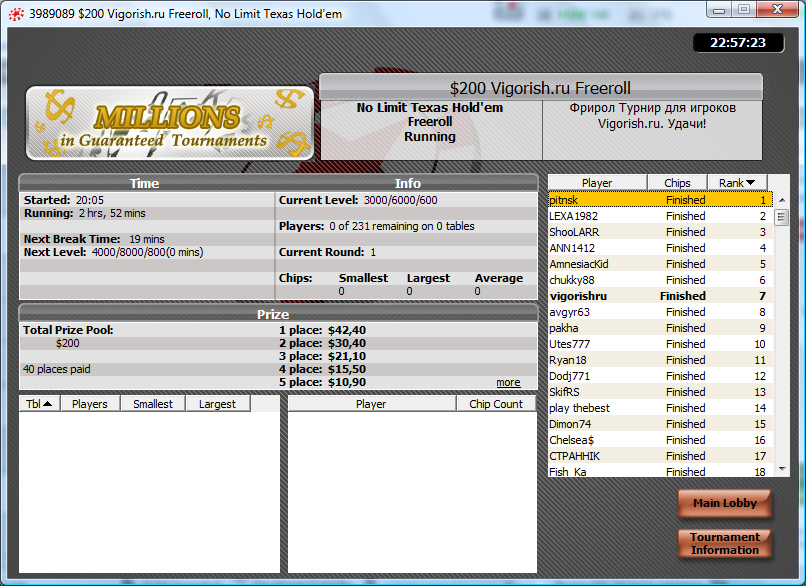806x586 pixels.
Task: Select player chukky88 row
Action: coord(660,280)
